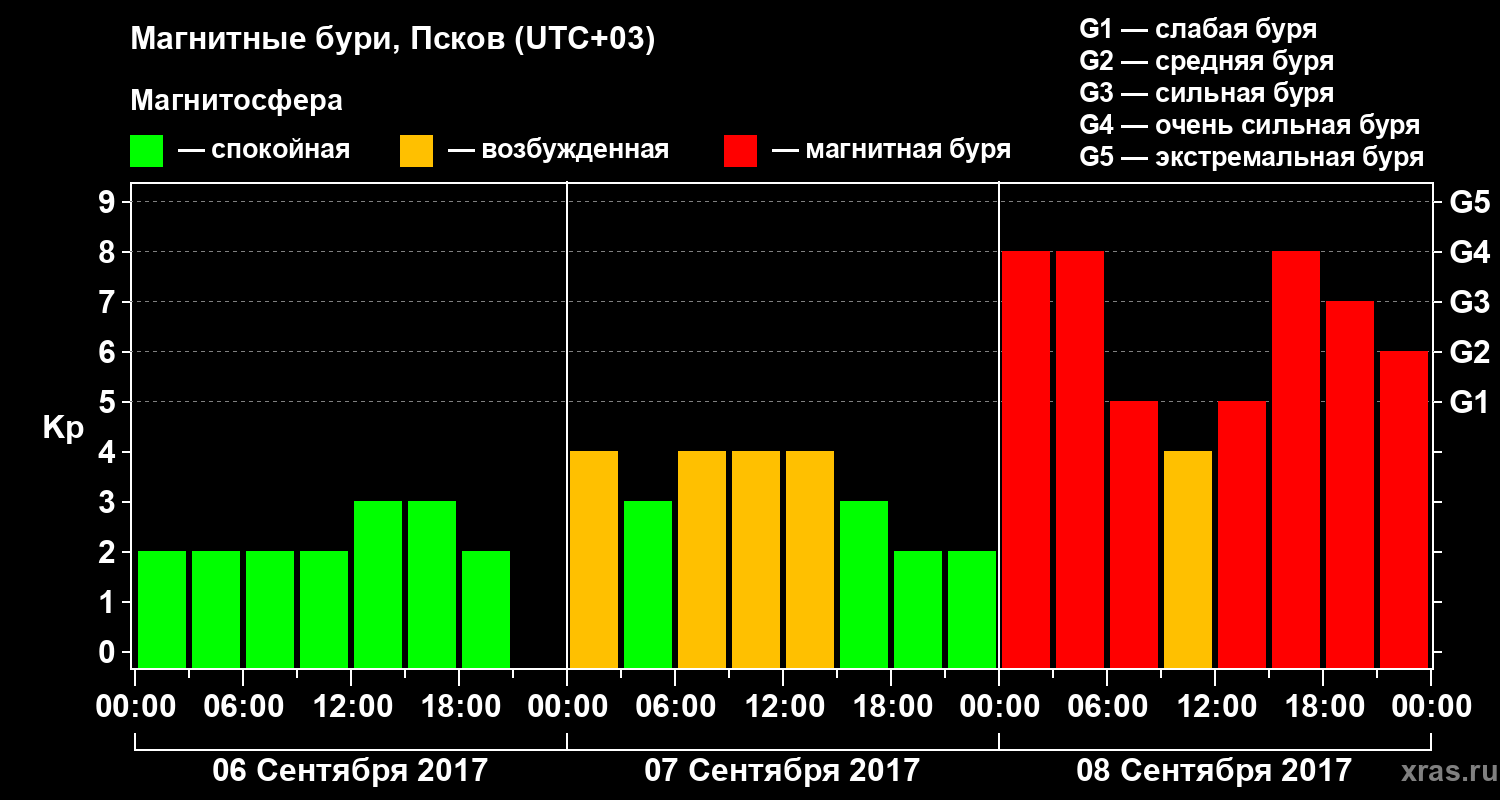Click the green Kp 3 bar at 03:00–06:00, 07 Сентября
The height and width of the screenshot is (800, 1500).
[648, 584]
